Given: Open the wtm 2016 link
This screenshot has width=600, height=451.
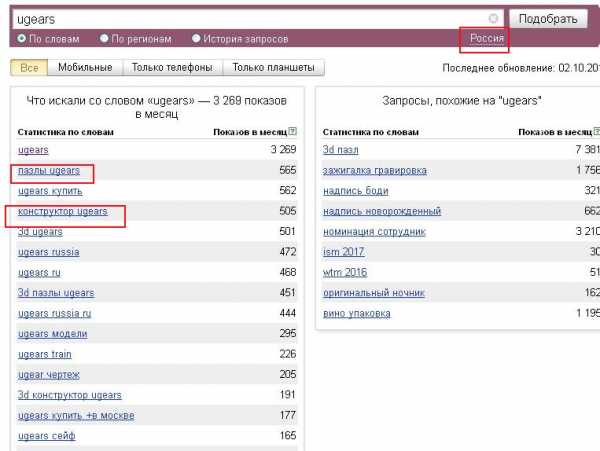Looking at the screenshot, I should (x=345, y=272).
